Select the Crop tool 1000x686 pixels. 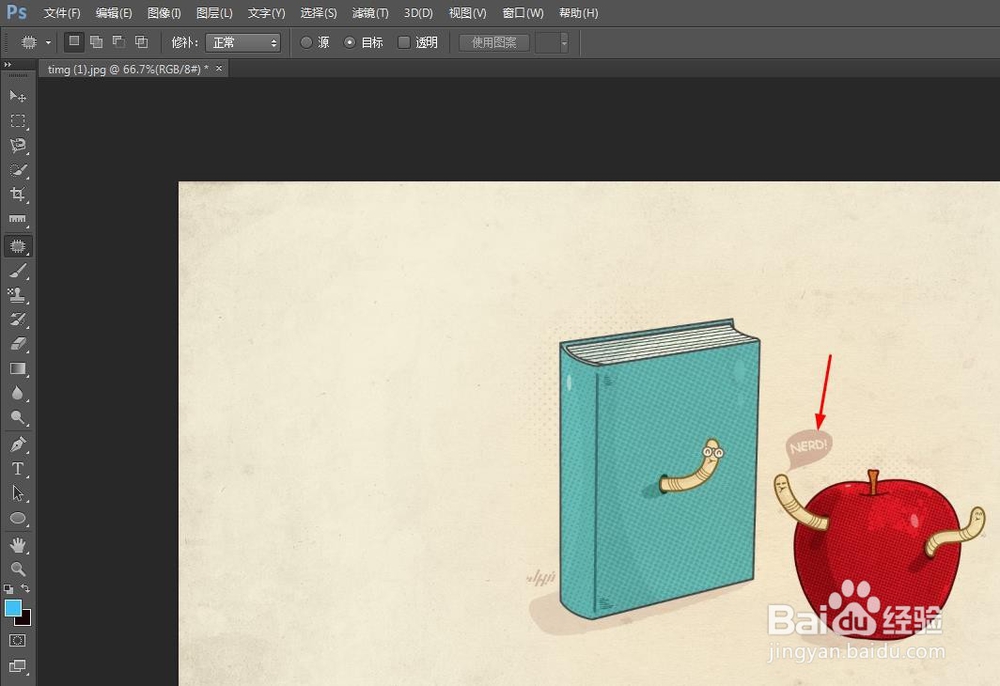[18, 194]
